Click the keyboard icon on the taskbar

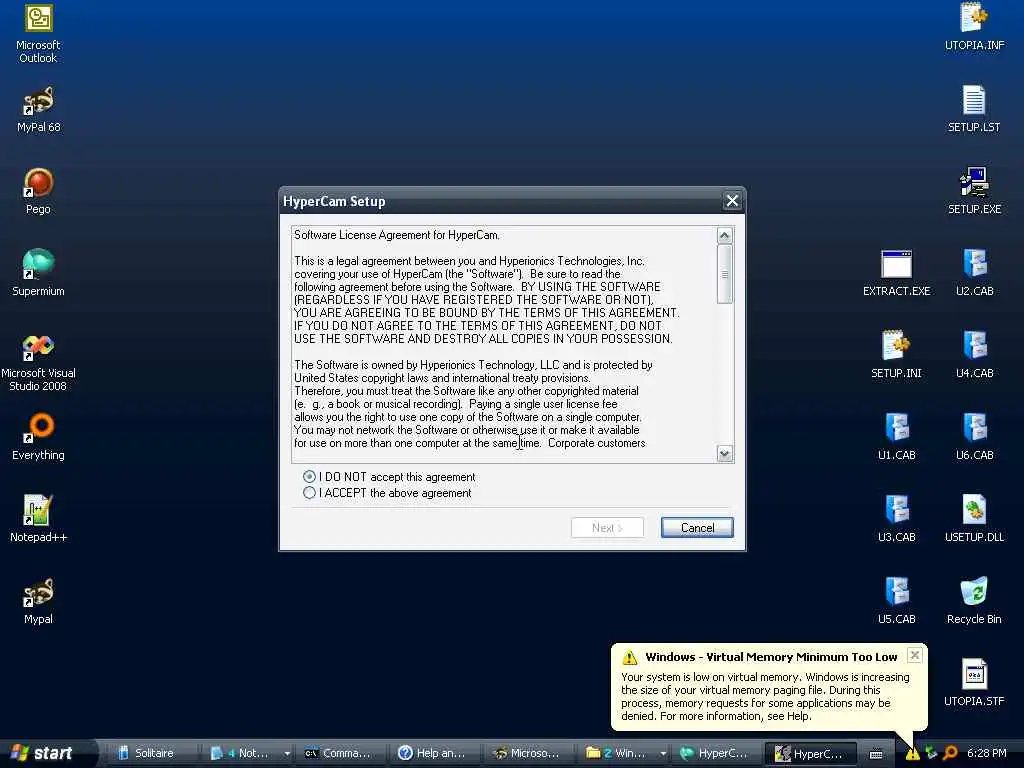(x=876, y=754)
